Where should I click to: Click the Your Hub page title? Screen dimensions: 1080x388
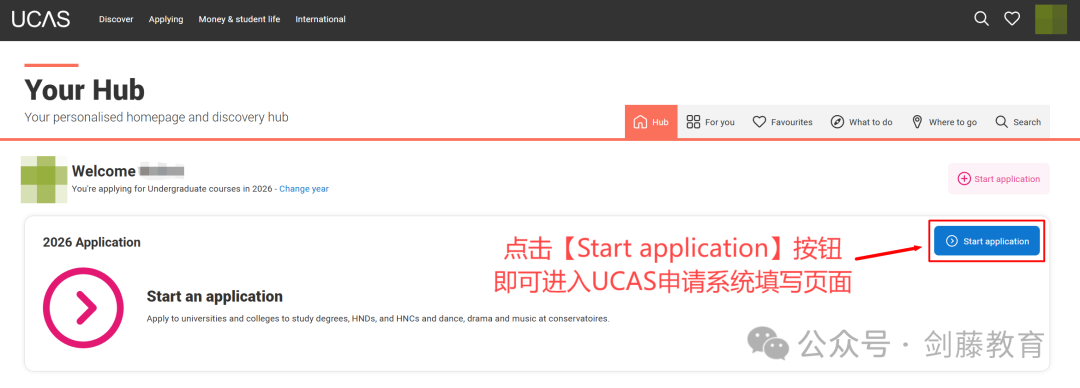click(x=85, y=90)
